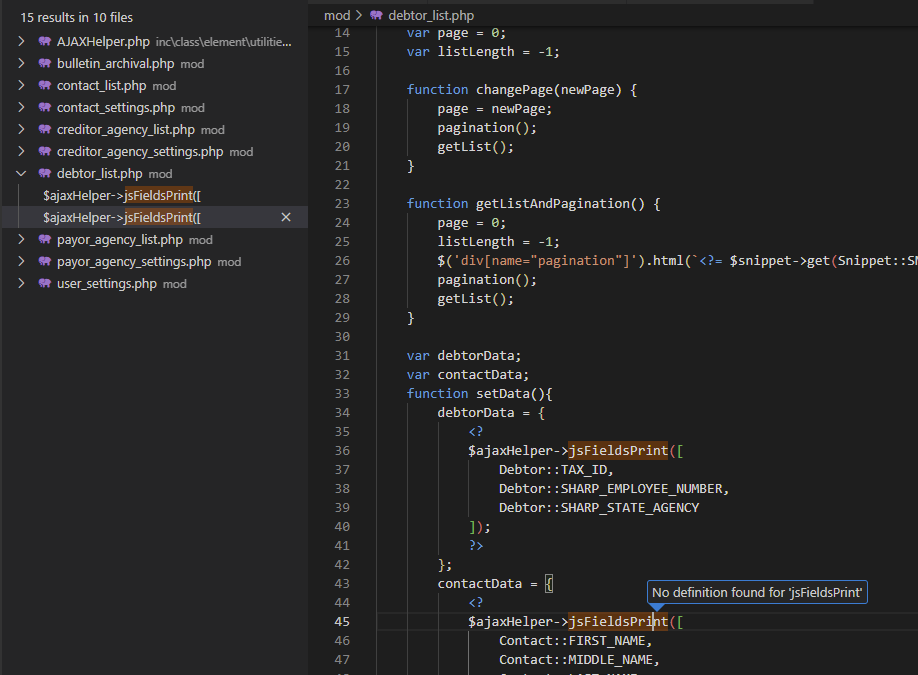The height and width of the screenshot is (675, 918).
Task: Collapse the debtor_list.php results group
Action: [22, 174]
